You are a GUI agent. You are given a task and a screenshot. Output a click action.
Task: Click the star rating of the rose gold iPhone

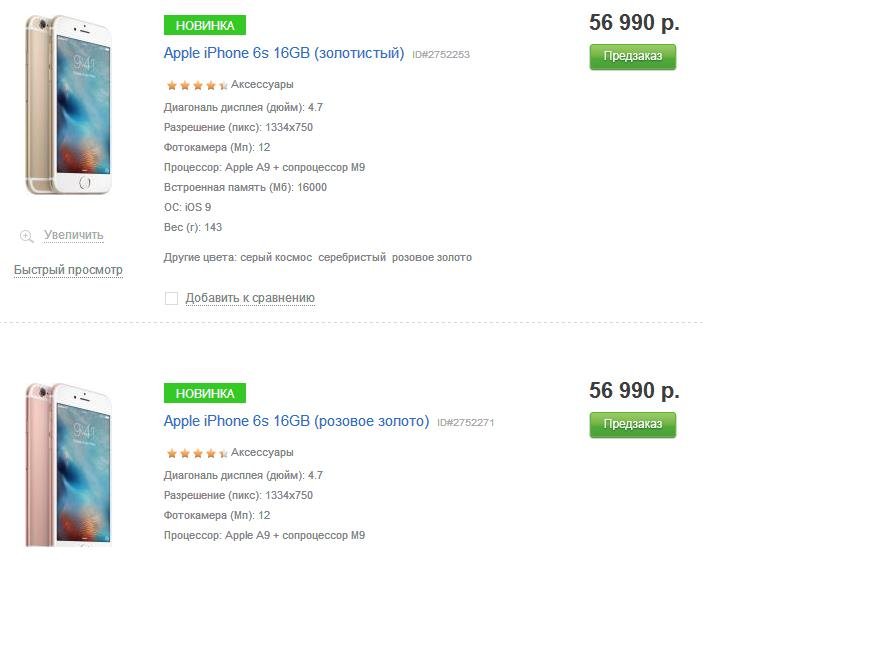[x=197, y=453]
